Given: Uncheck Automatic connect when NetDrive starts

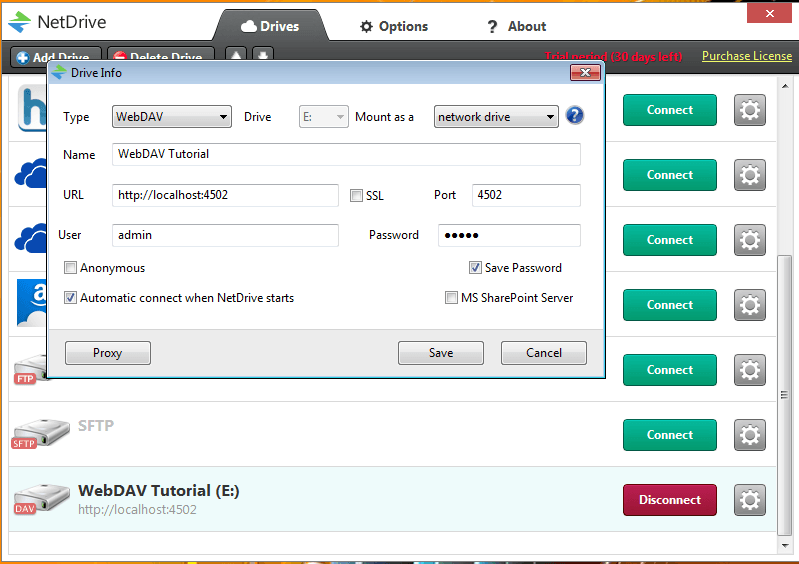Looking at the screenshot, I should [70, 298].
